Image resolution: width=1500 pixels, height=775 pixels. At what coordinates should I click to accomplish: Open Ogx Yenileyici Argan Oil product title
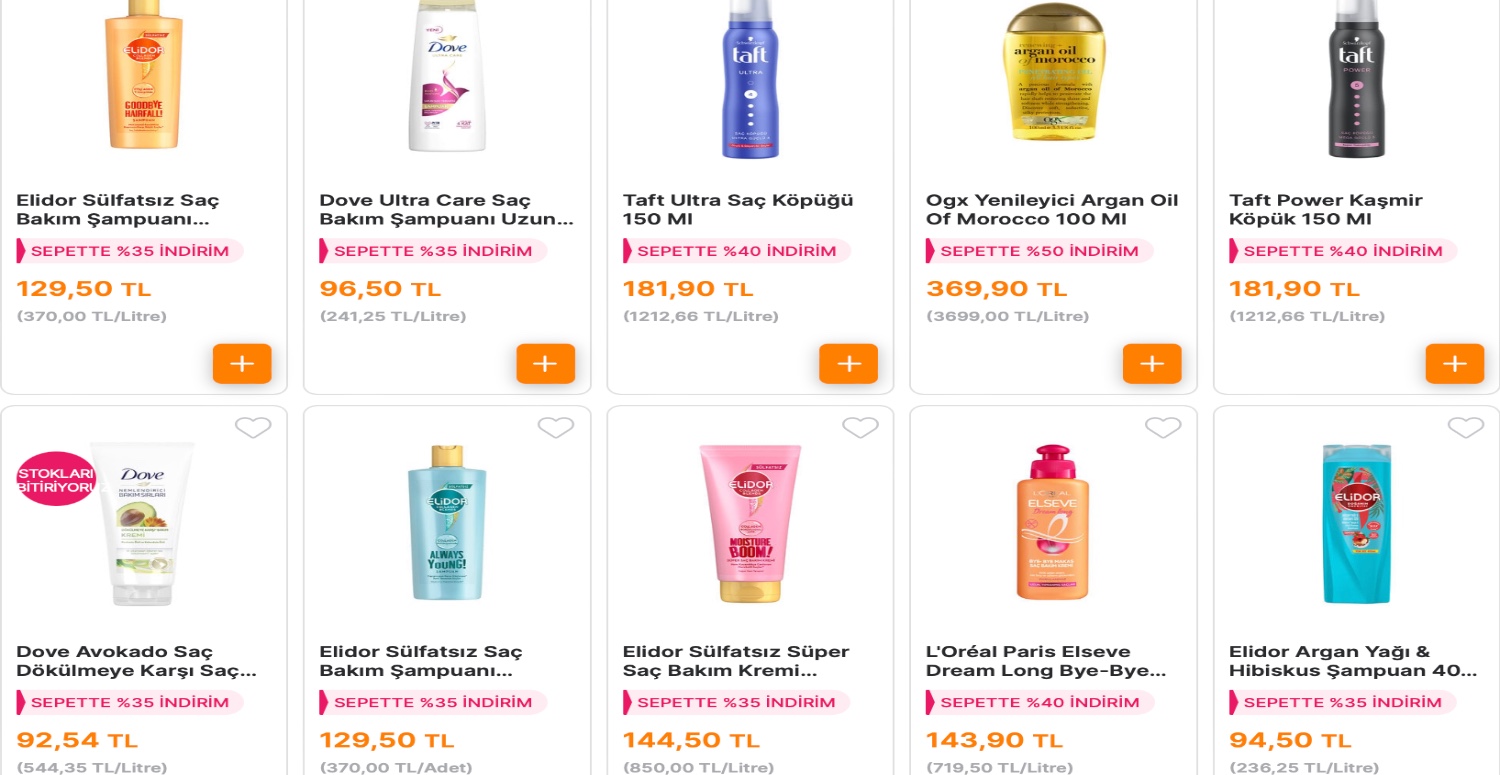1052,210
